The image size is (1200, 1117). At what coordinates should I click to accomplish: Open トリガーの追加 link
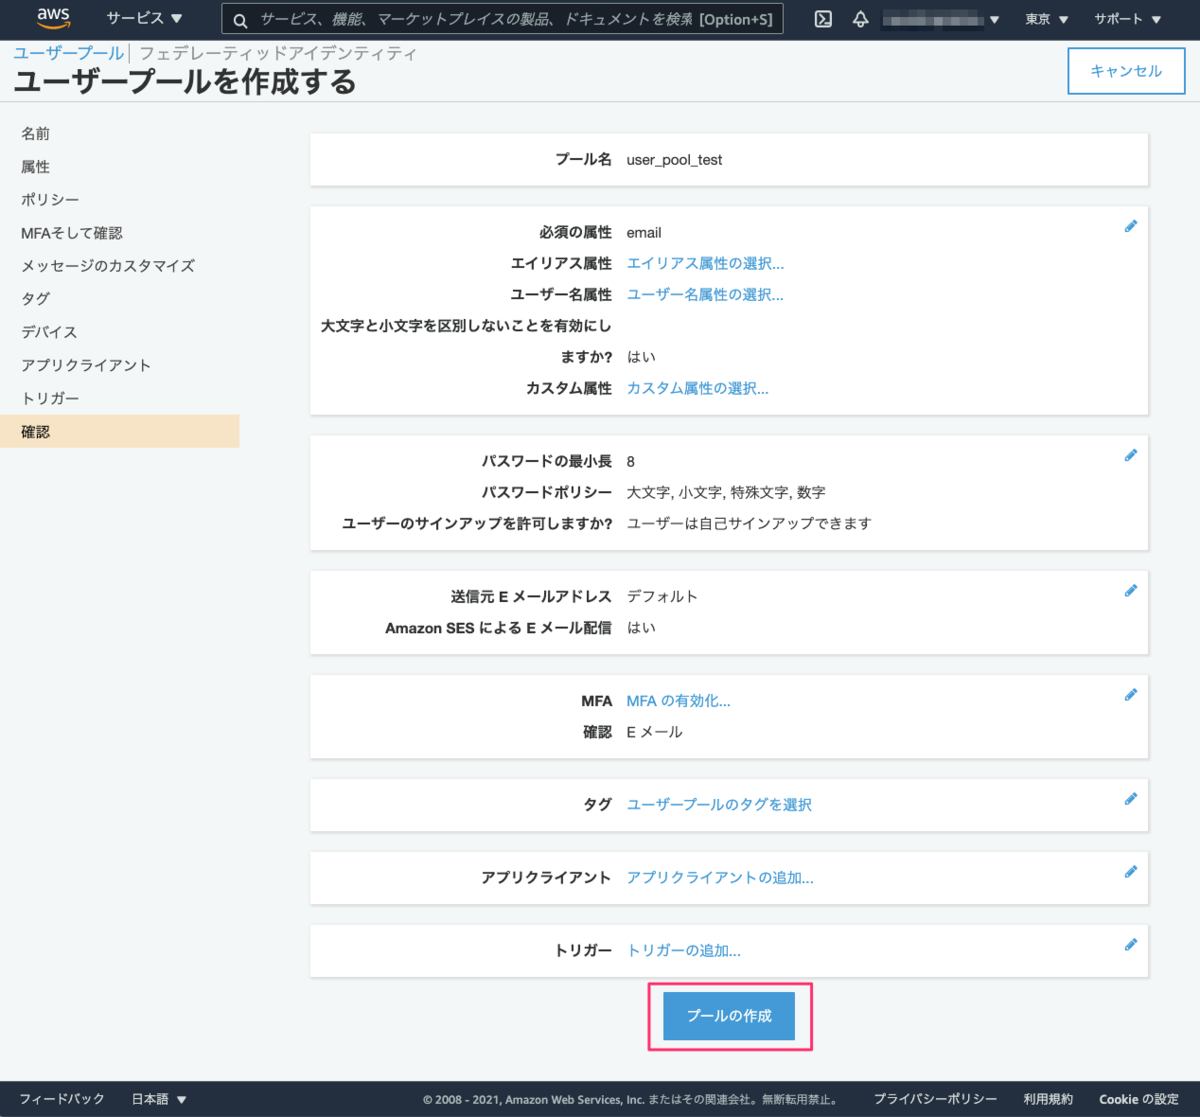pos(684,951)
